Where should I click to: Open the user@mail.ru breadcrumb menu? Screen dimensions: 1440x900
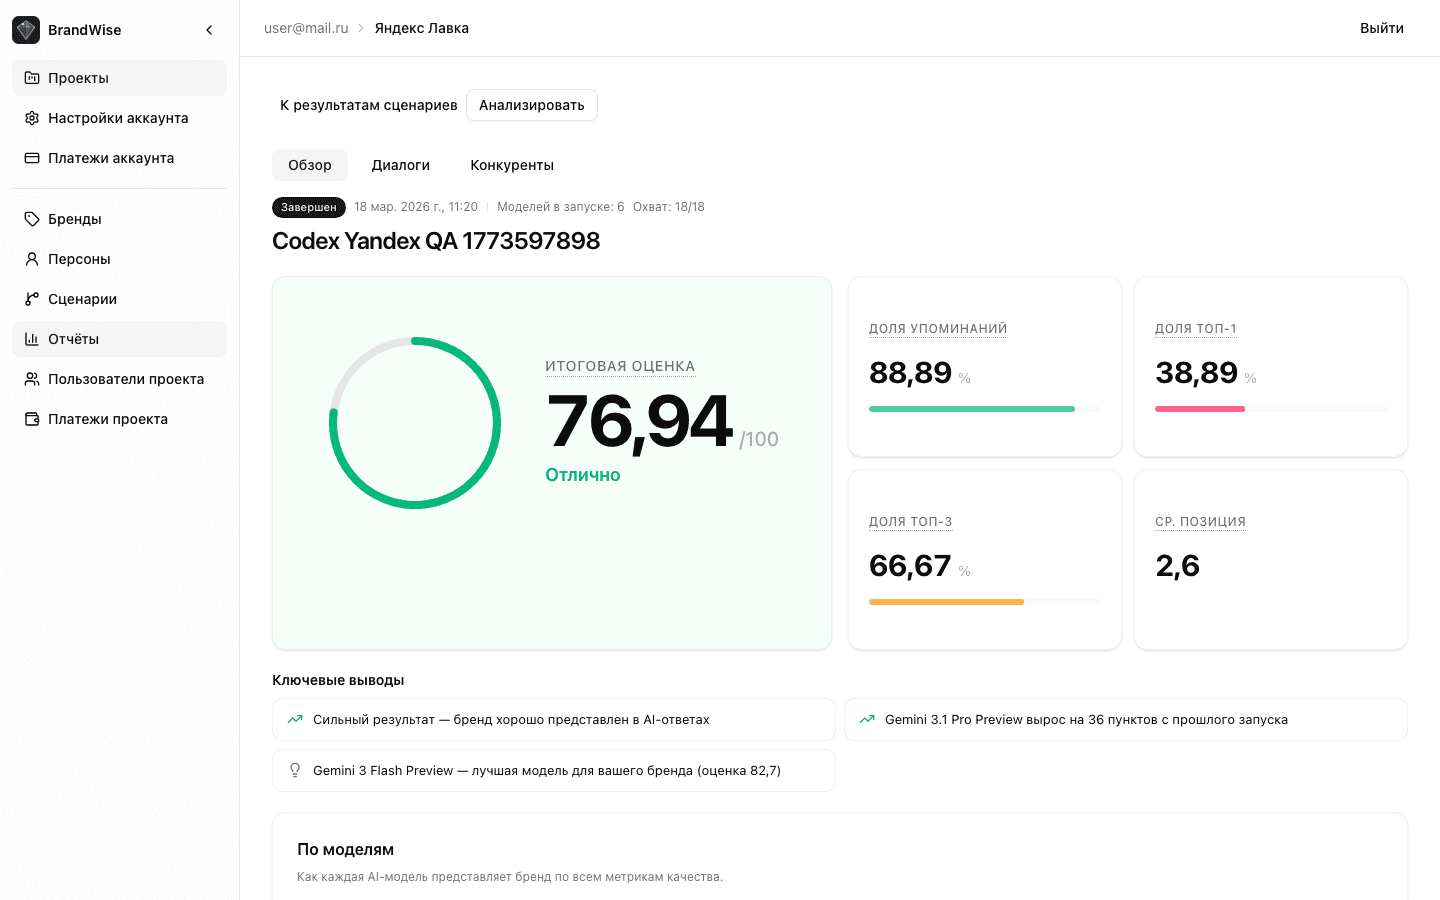(x=305, y=28)
